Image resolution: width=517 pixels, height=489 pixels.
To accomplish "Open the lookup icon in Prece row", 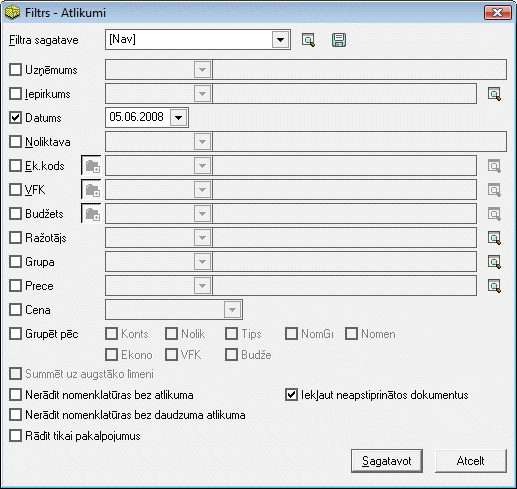I will coord(494,286).
